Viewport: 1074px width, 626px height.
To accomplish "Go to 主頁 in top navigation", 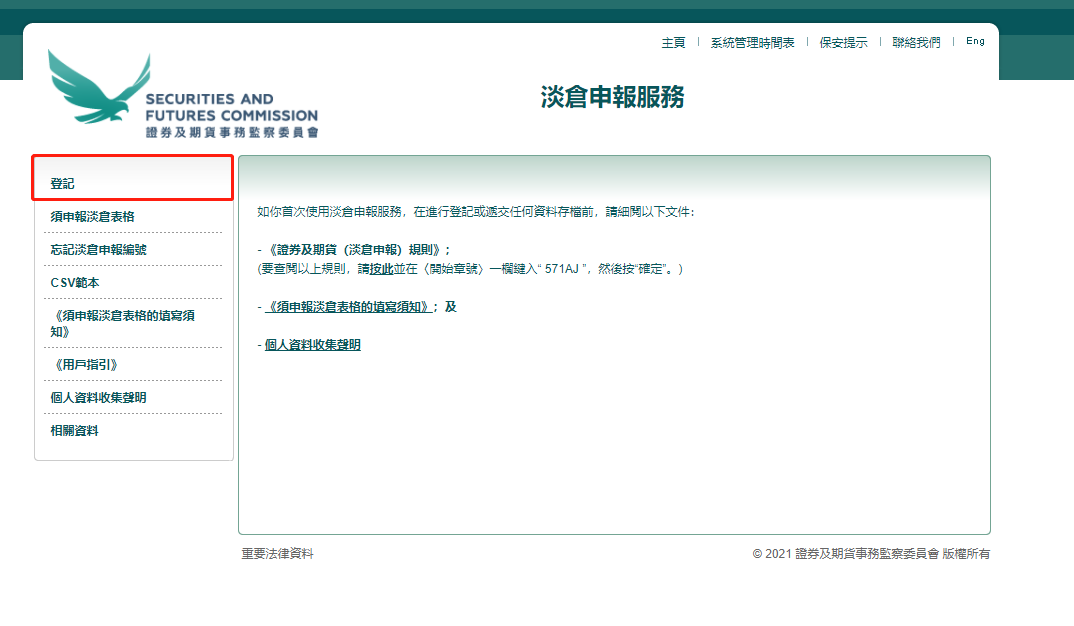I will (x=673, y=43).
